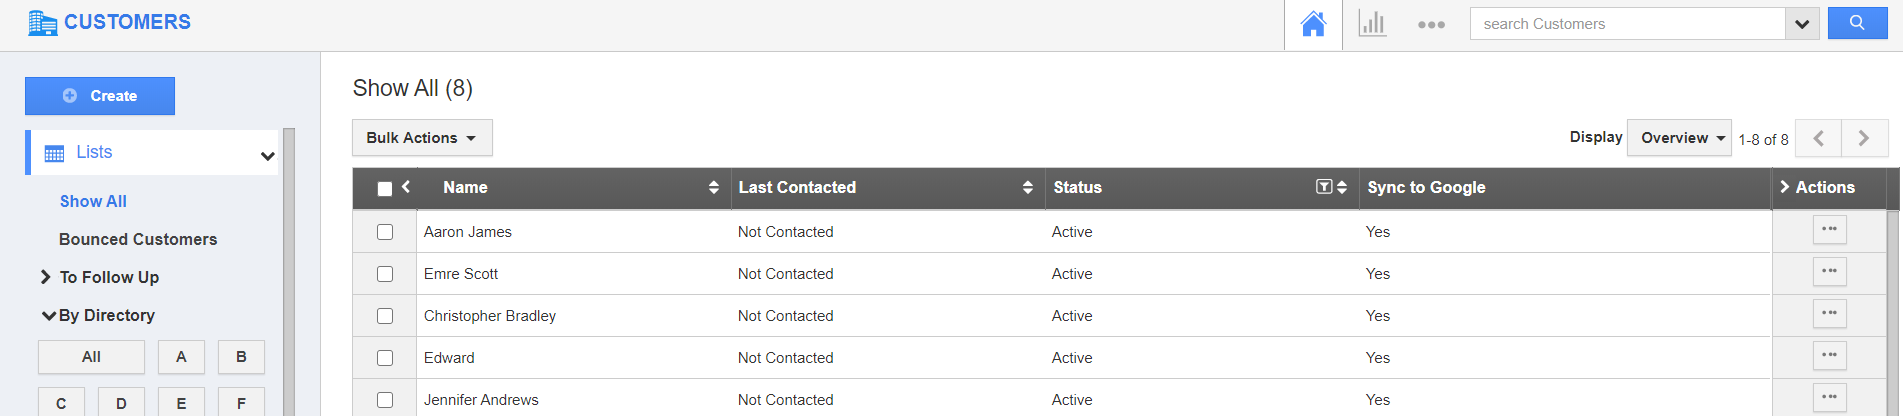This screenshot has height=416, width=1903.
Task: Sort the Last Contacted column
Action: click(x=1027, y=187)
